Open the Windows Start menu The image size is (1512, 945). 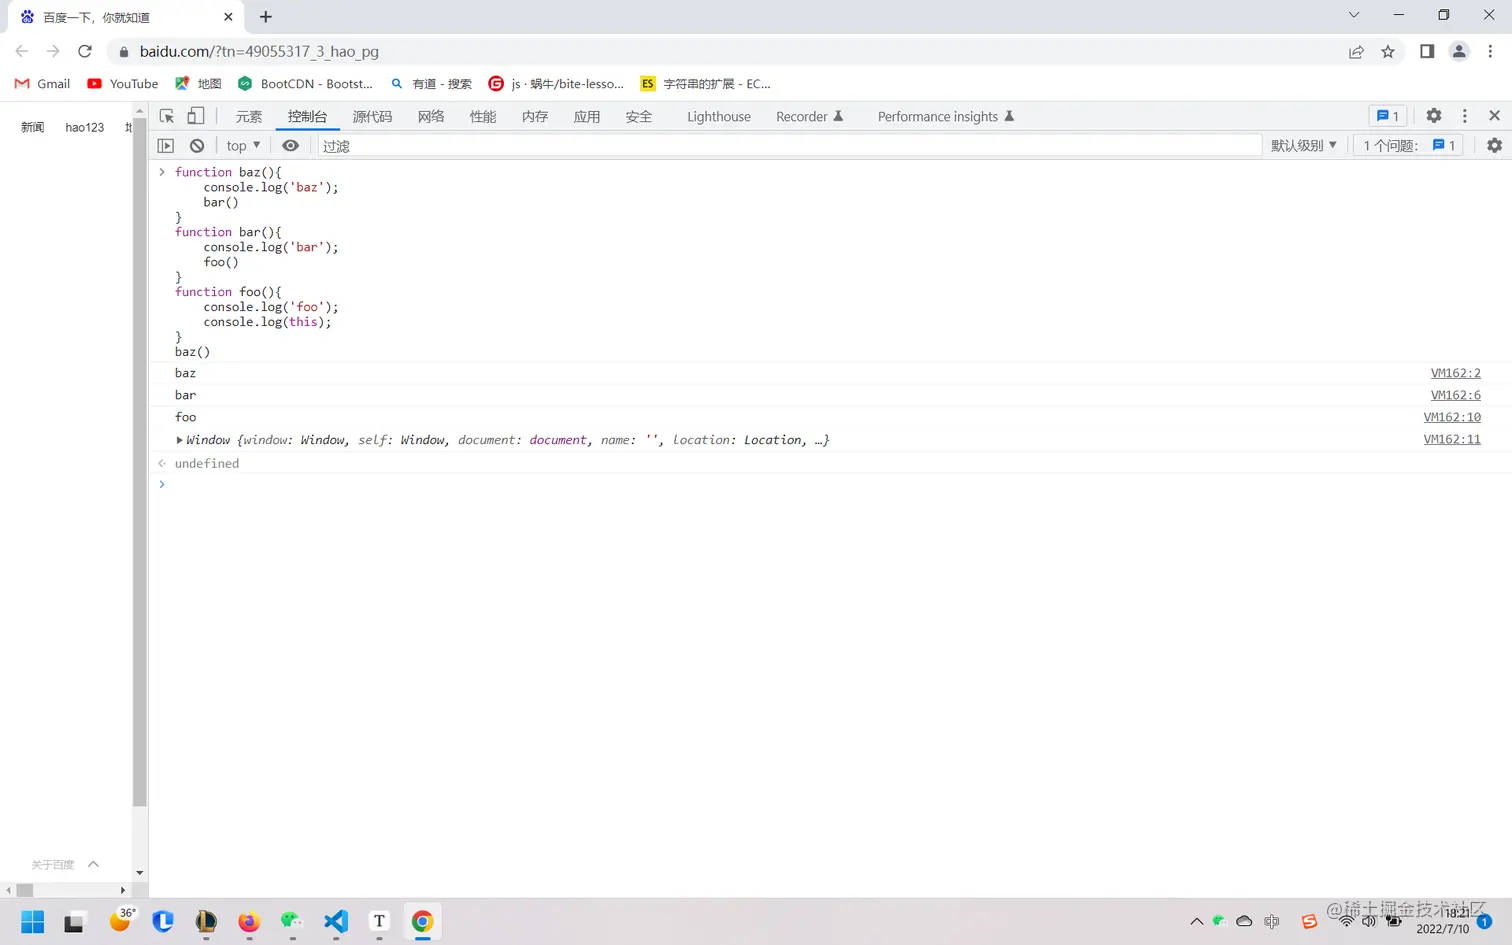tap(32, 922)
